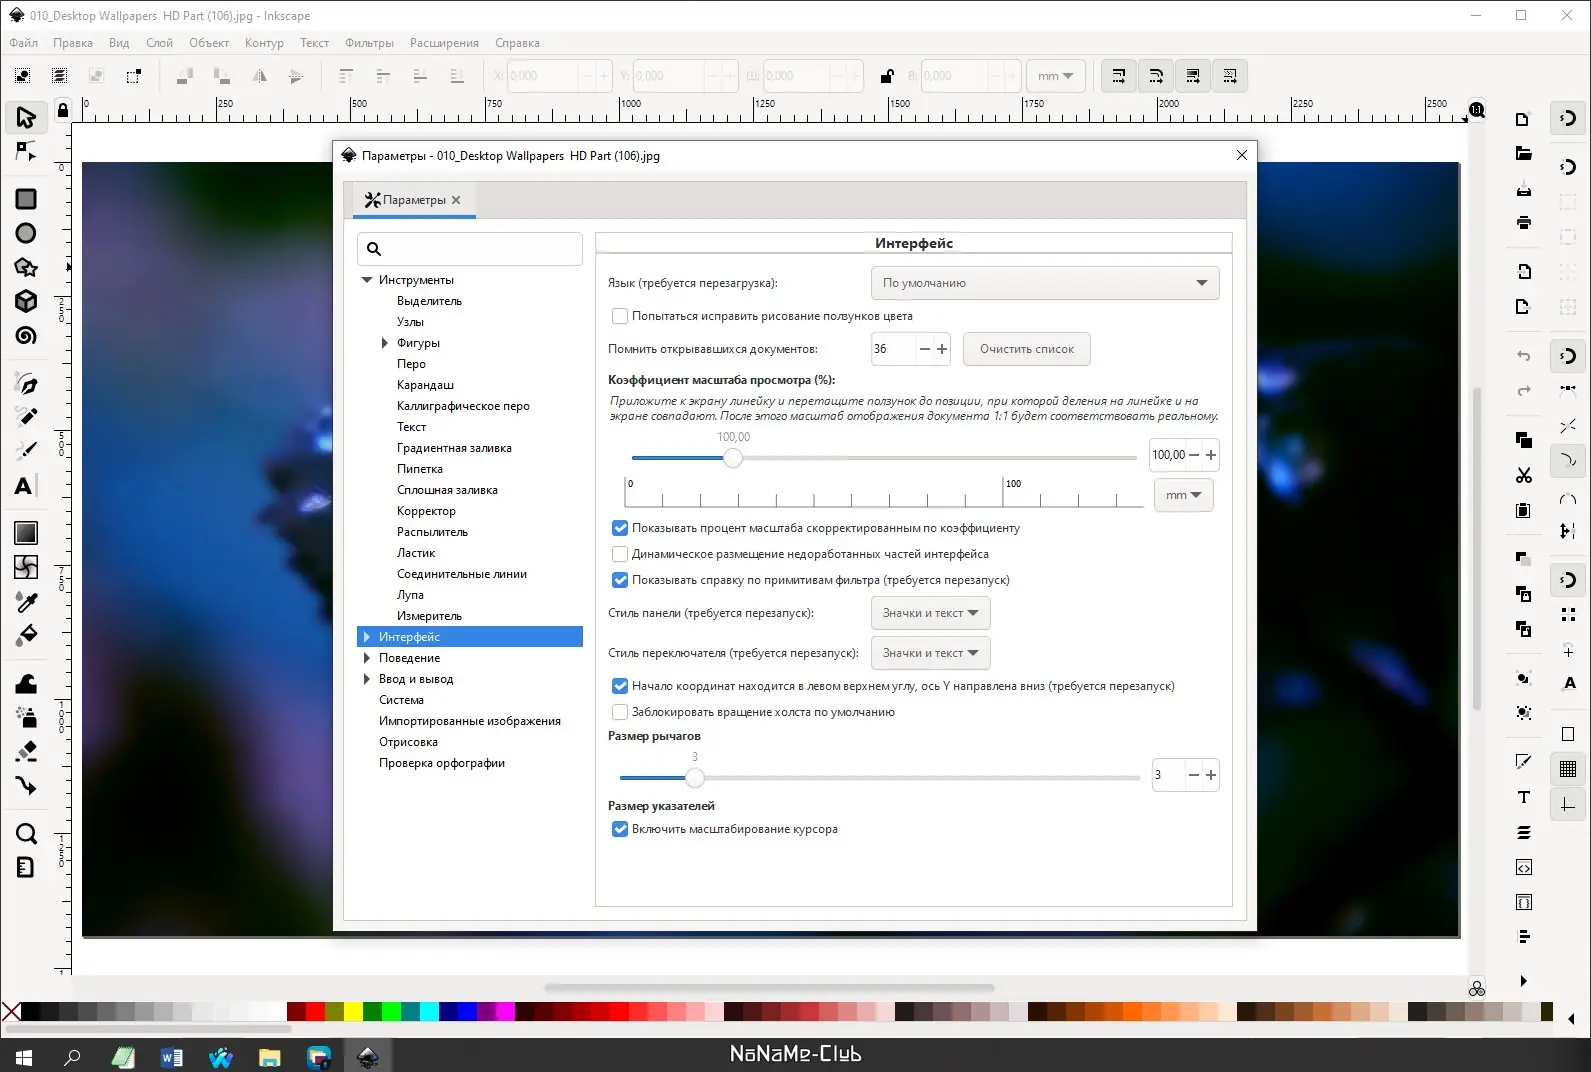Enable 'Попытаться исправить рисование ползунков цвета' checkbox
This screenshot has height=1072, width=1591.
click(x=620, y=316)
